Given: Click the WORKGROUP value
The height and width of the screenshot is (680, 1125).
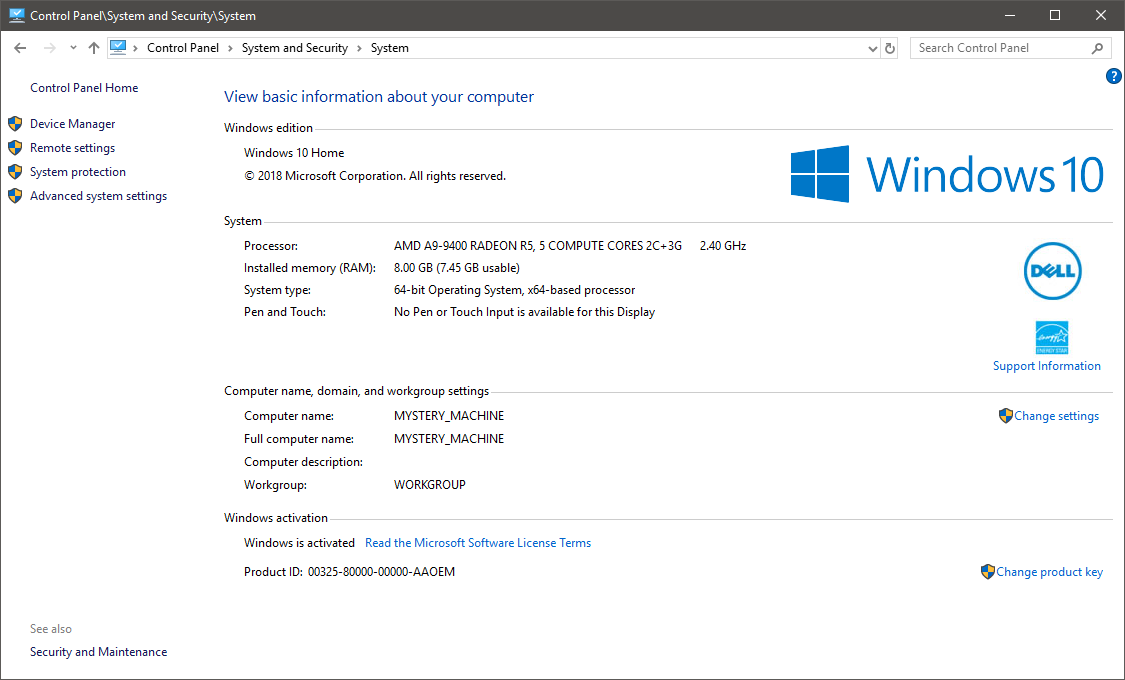Looking at the screenshot, I should click(430, 485).
